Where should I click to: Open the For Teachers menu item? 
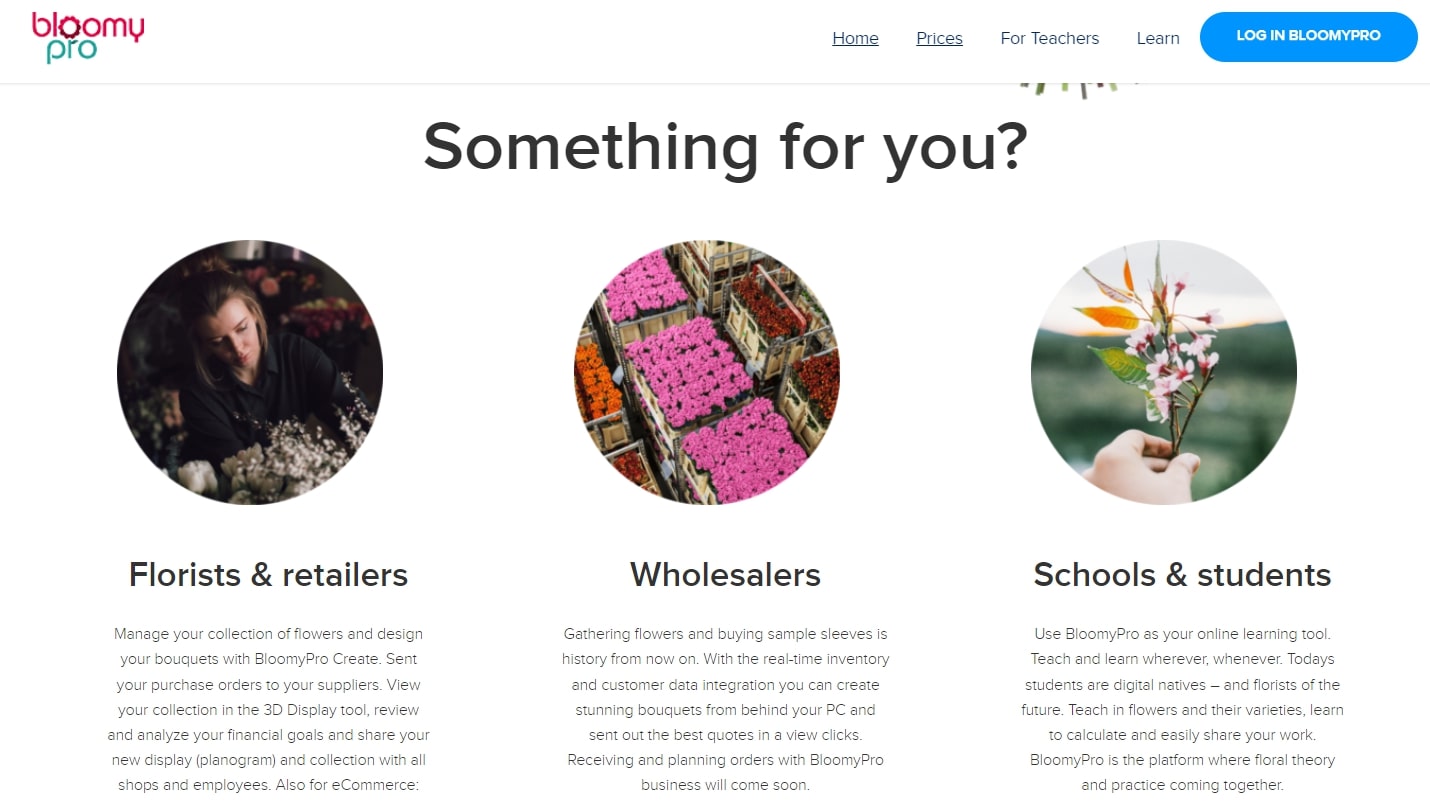pyautogui.click(x=1049, y=38)
